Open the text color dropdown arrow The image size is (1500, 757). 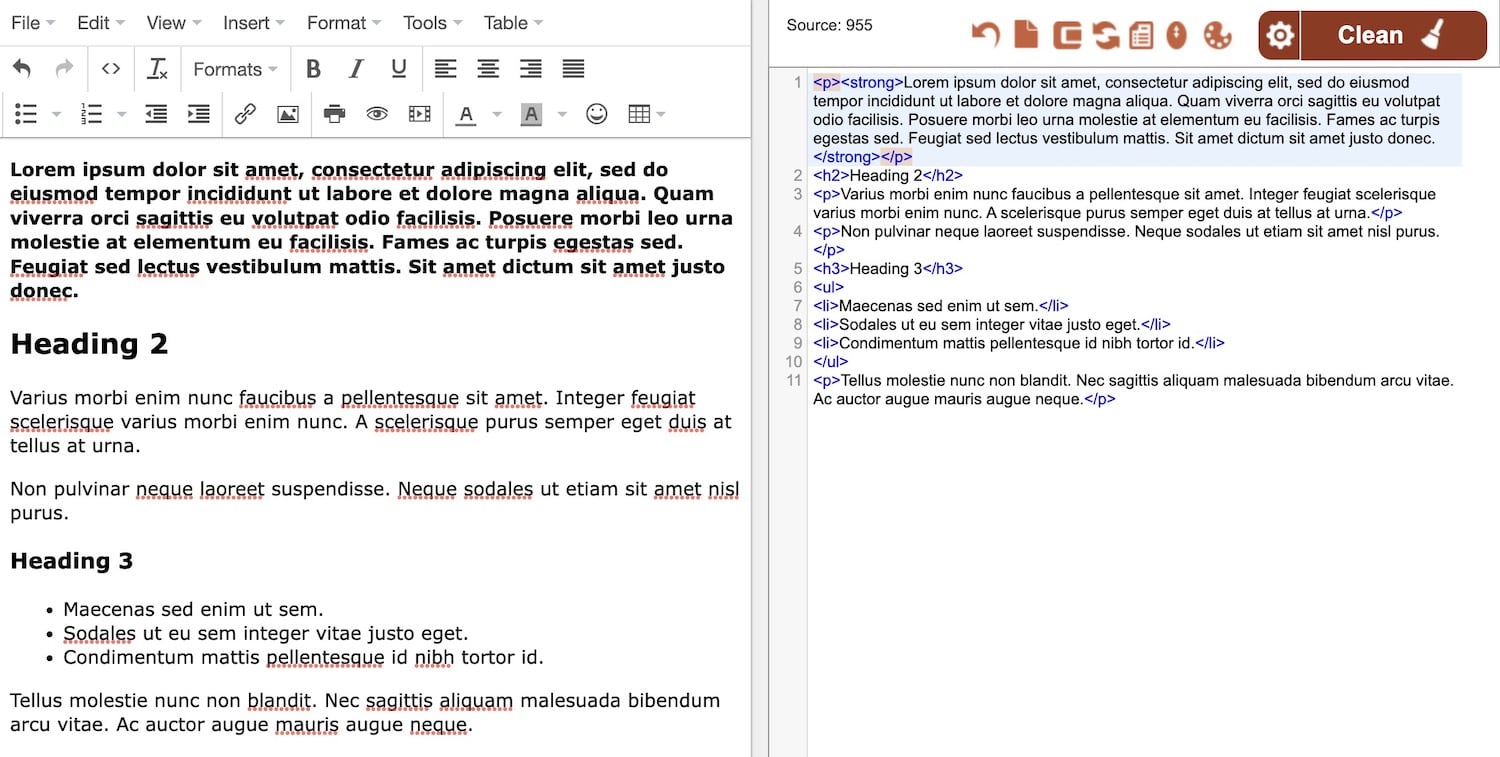[x=497, y=114]
